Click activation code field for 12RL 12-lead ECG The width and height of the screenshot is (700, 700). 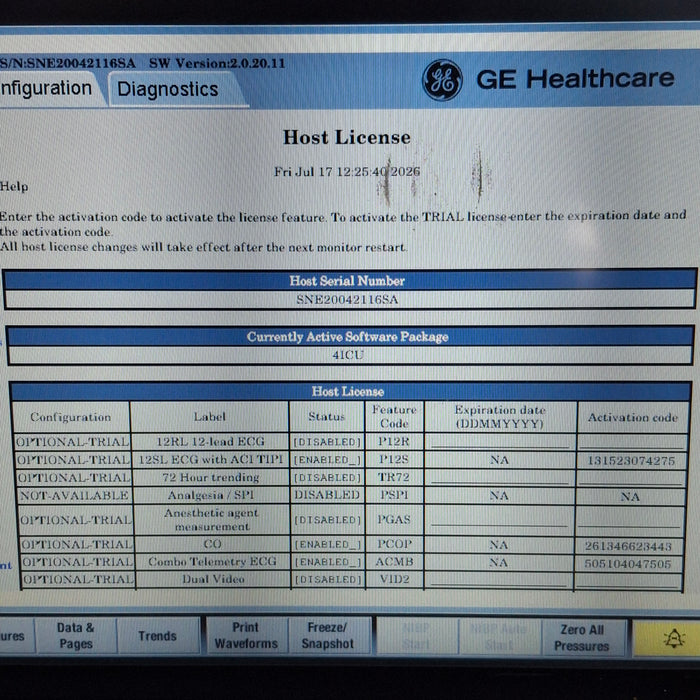(632, 442)
